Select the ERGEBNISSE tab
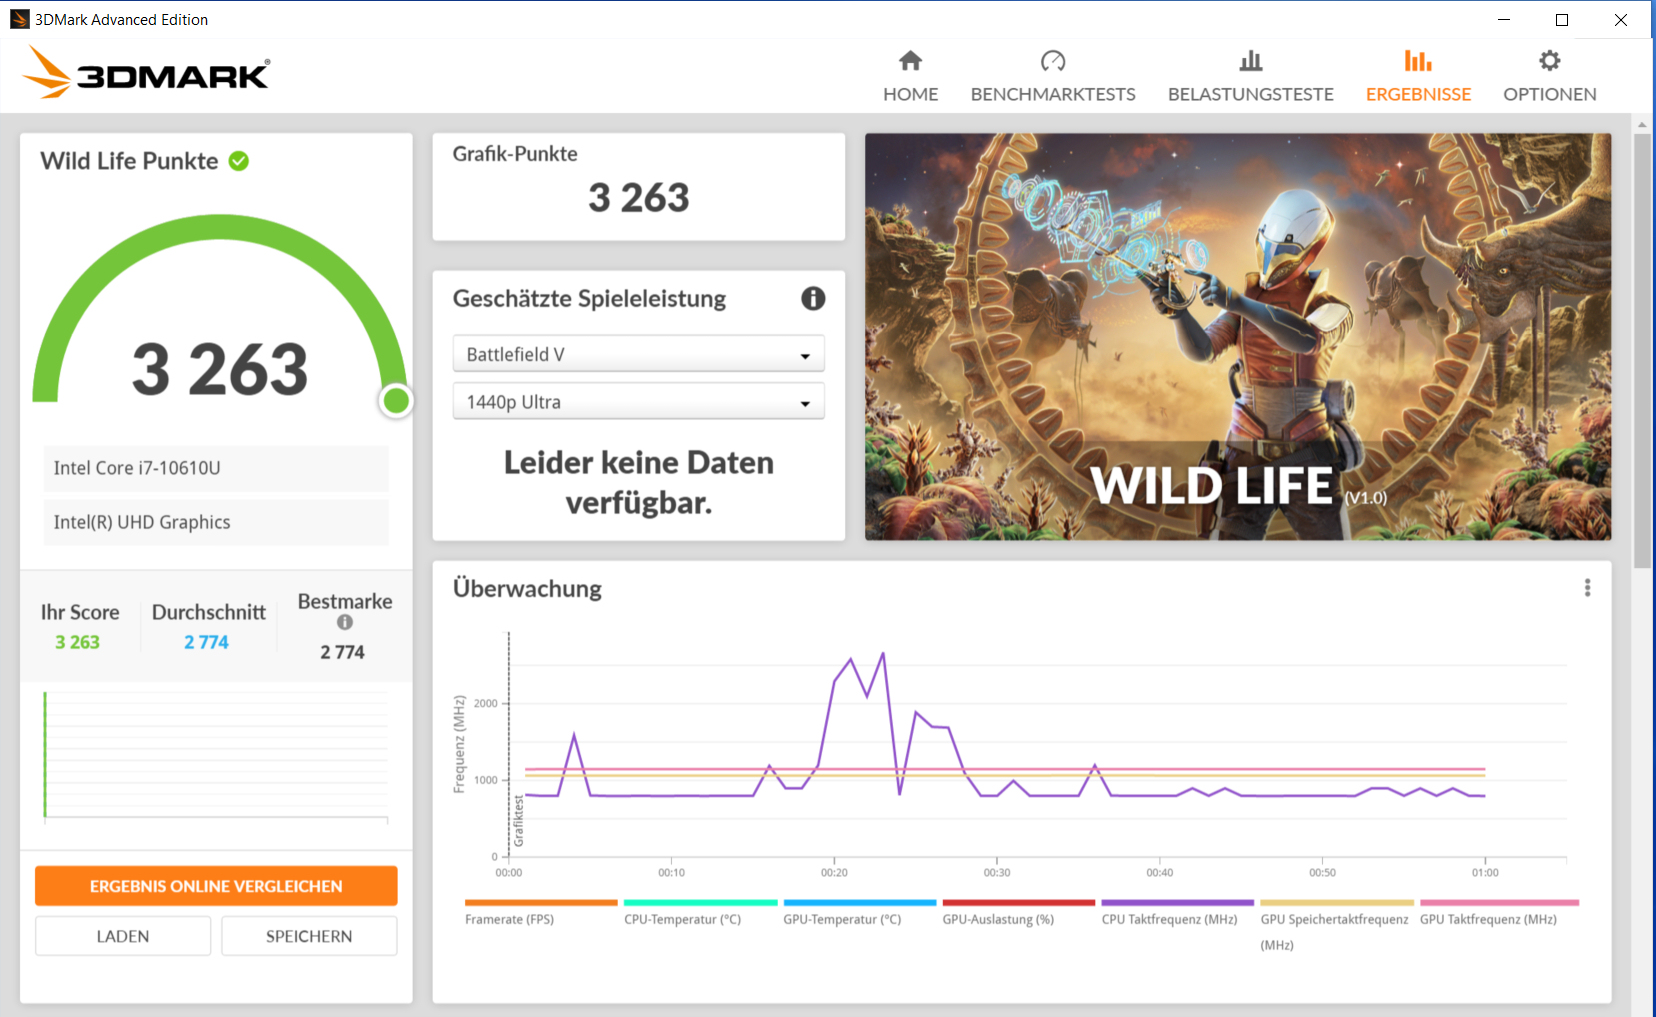Screen dimensions: 1656x1017 click(x=1418, y=76)
